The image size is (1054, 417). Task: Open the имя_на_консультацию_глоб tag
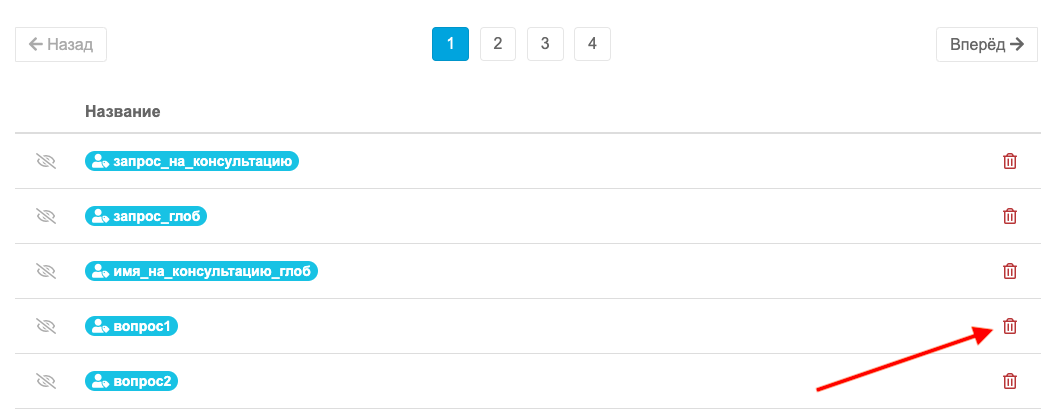201,272
